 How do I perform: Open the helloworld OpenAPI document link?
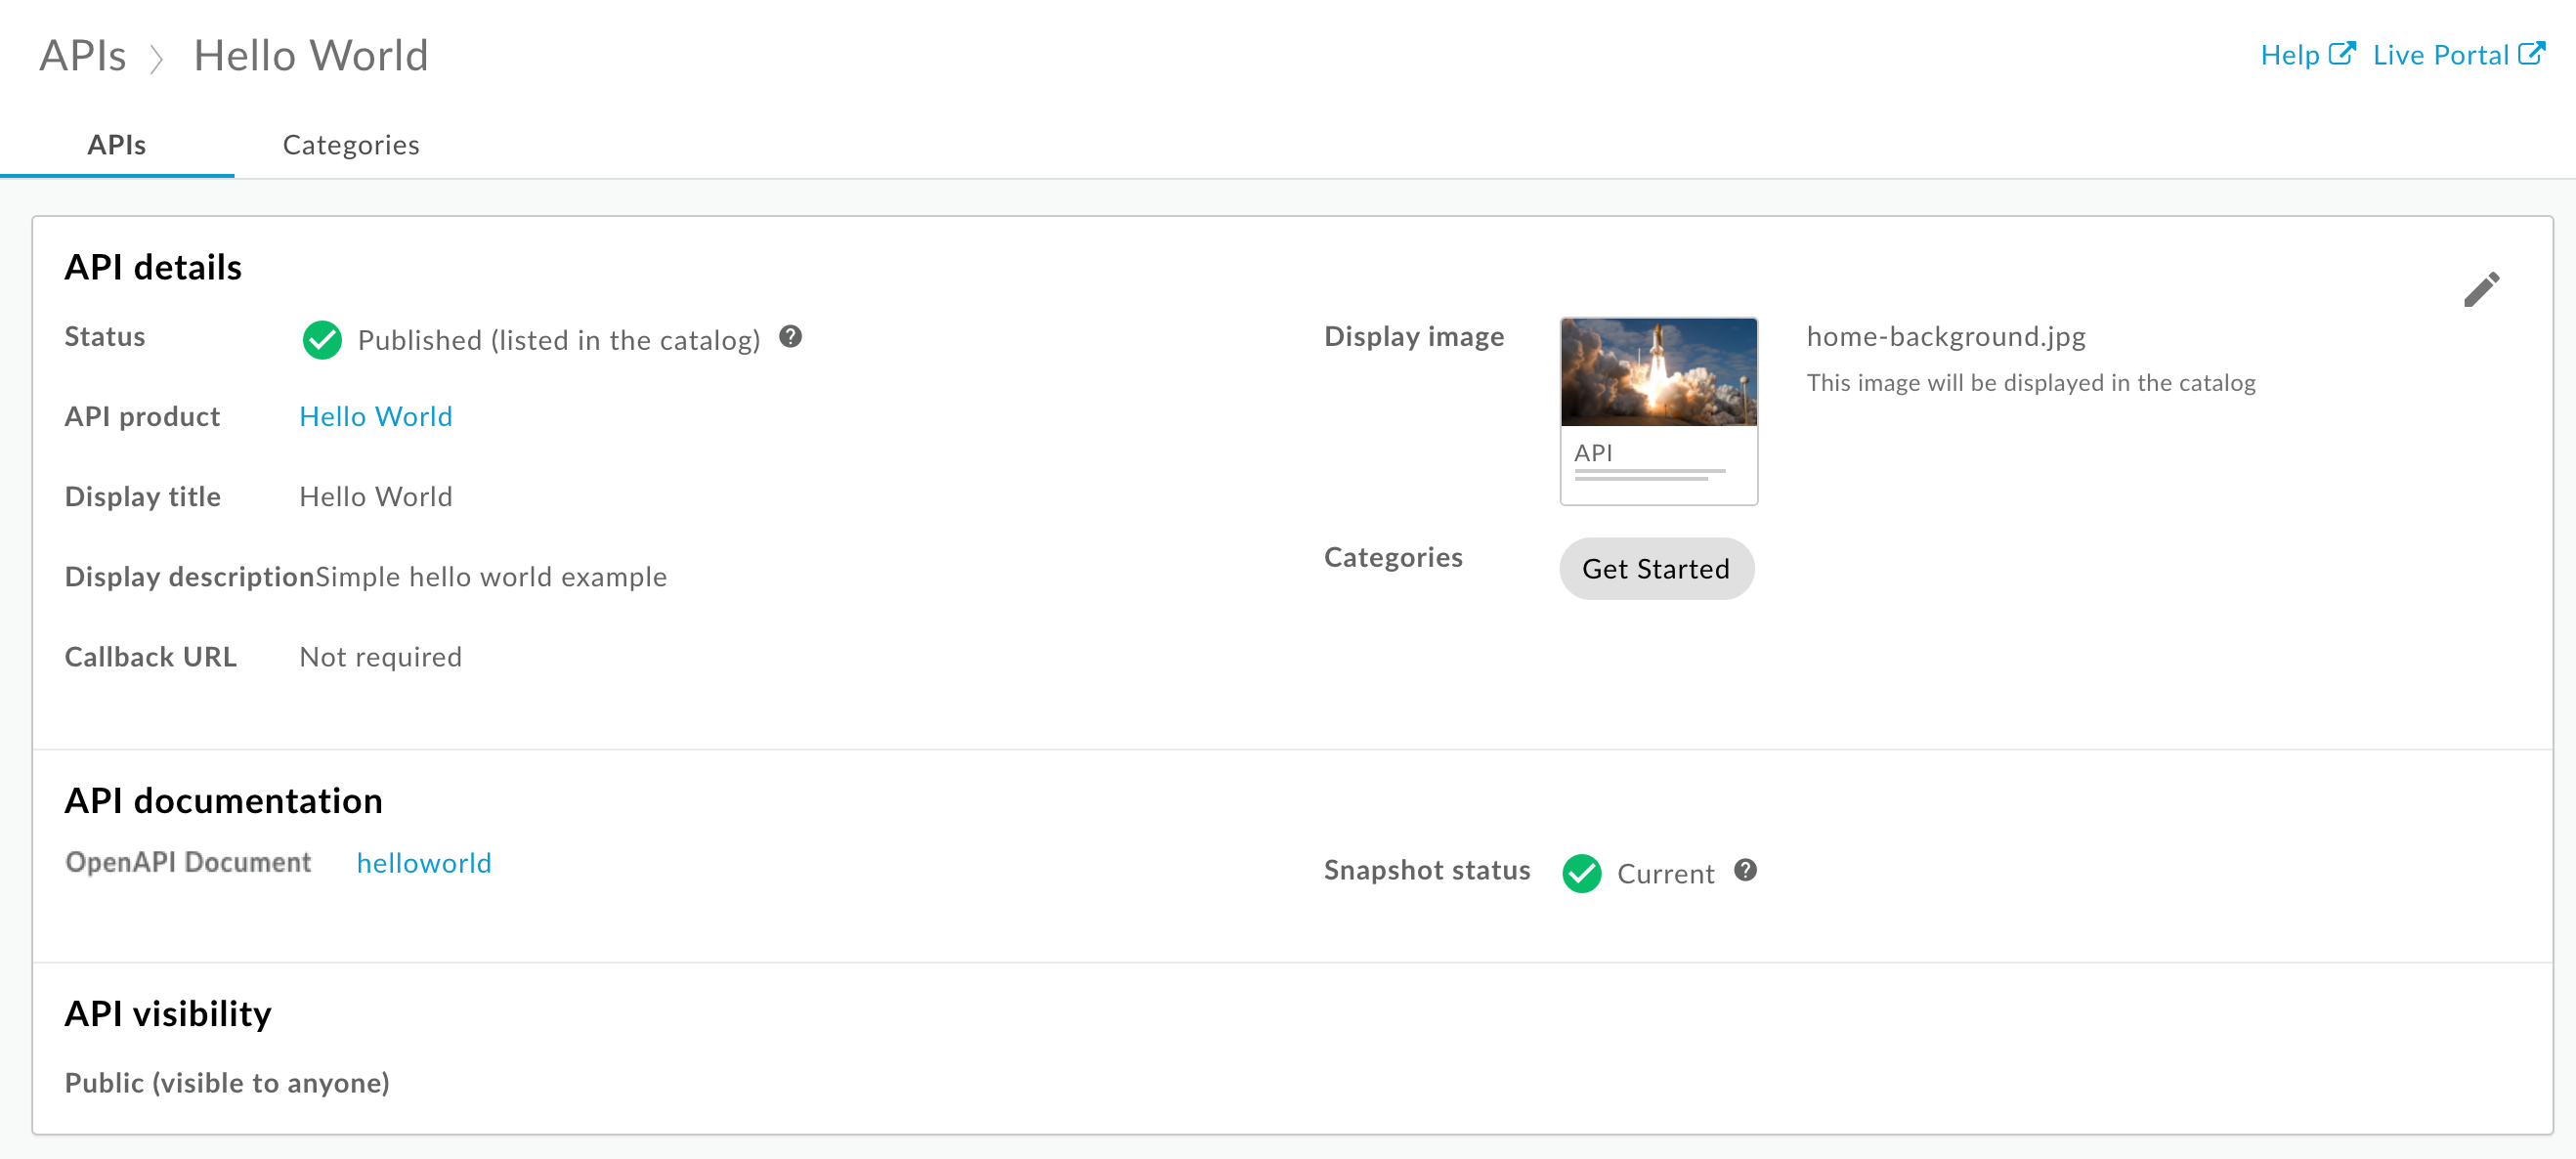[424, 862]
